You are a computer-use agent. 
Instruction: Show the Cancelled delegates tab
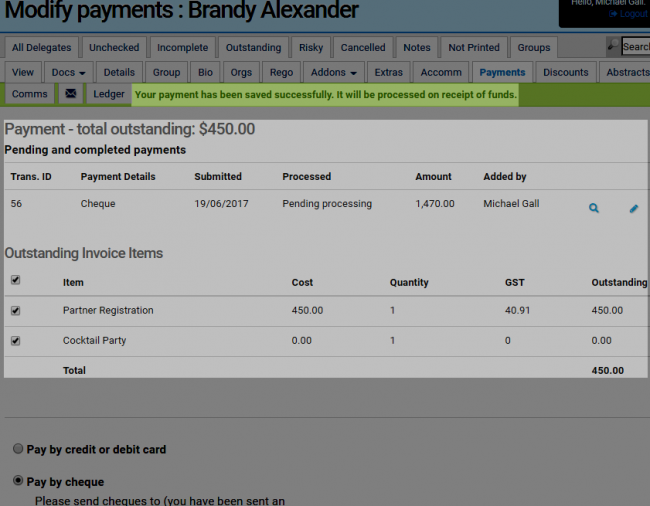(x=363, y=48)
